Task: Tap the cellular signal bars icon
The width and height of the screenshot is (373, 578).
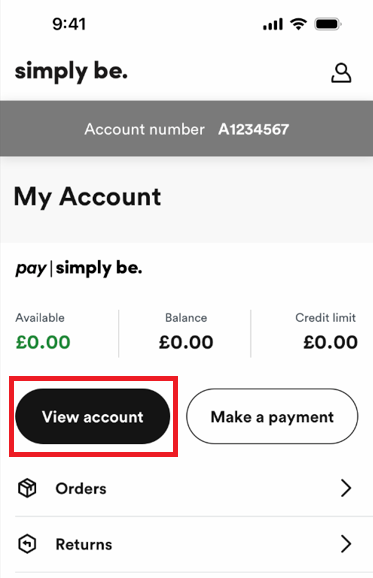Action: 273,24
